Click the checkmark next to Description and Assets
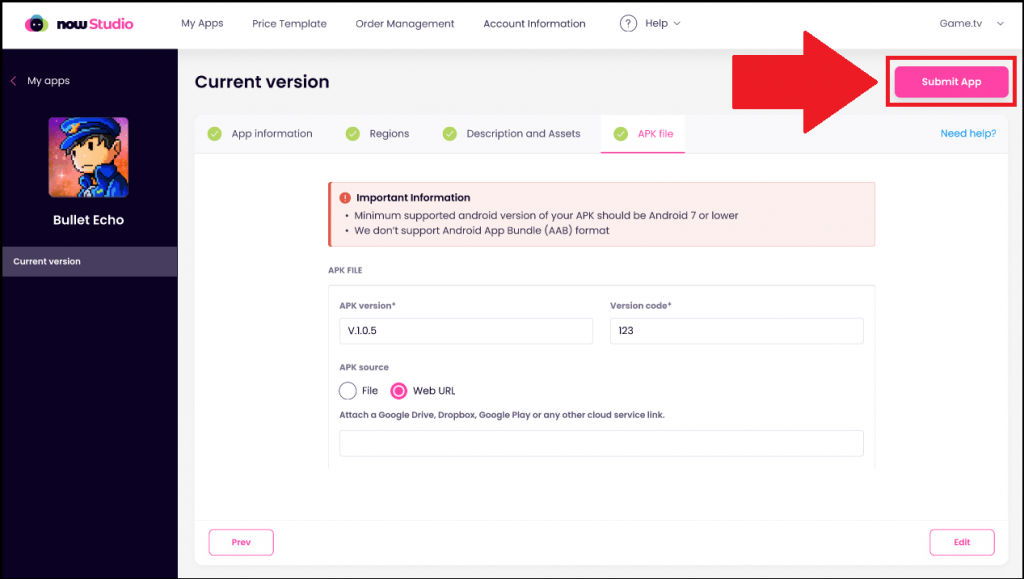 pyautogui.click(x=449, y=132)
